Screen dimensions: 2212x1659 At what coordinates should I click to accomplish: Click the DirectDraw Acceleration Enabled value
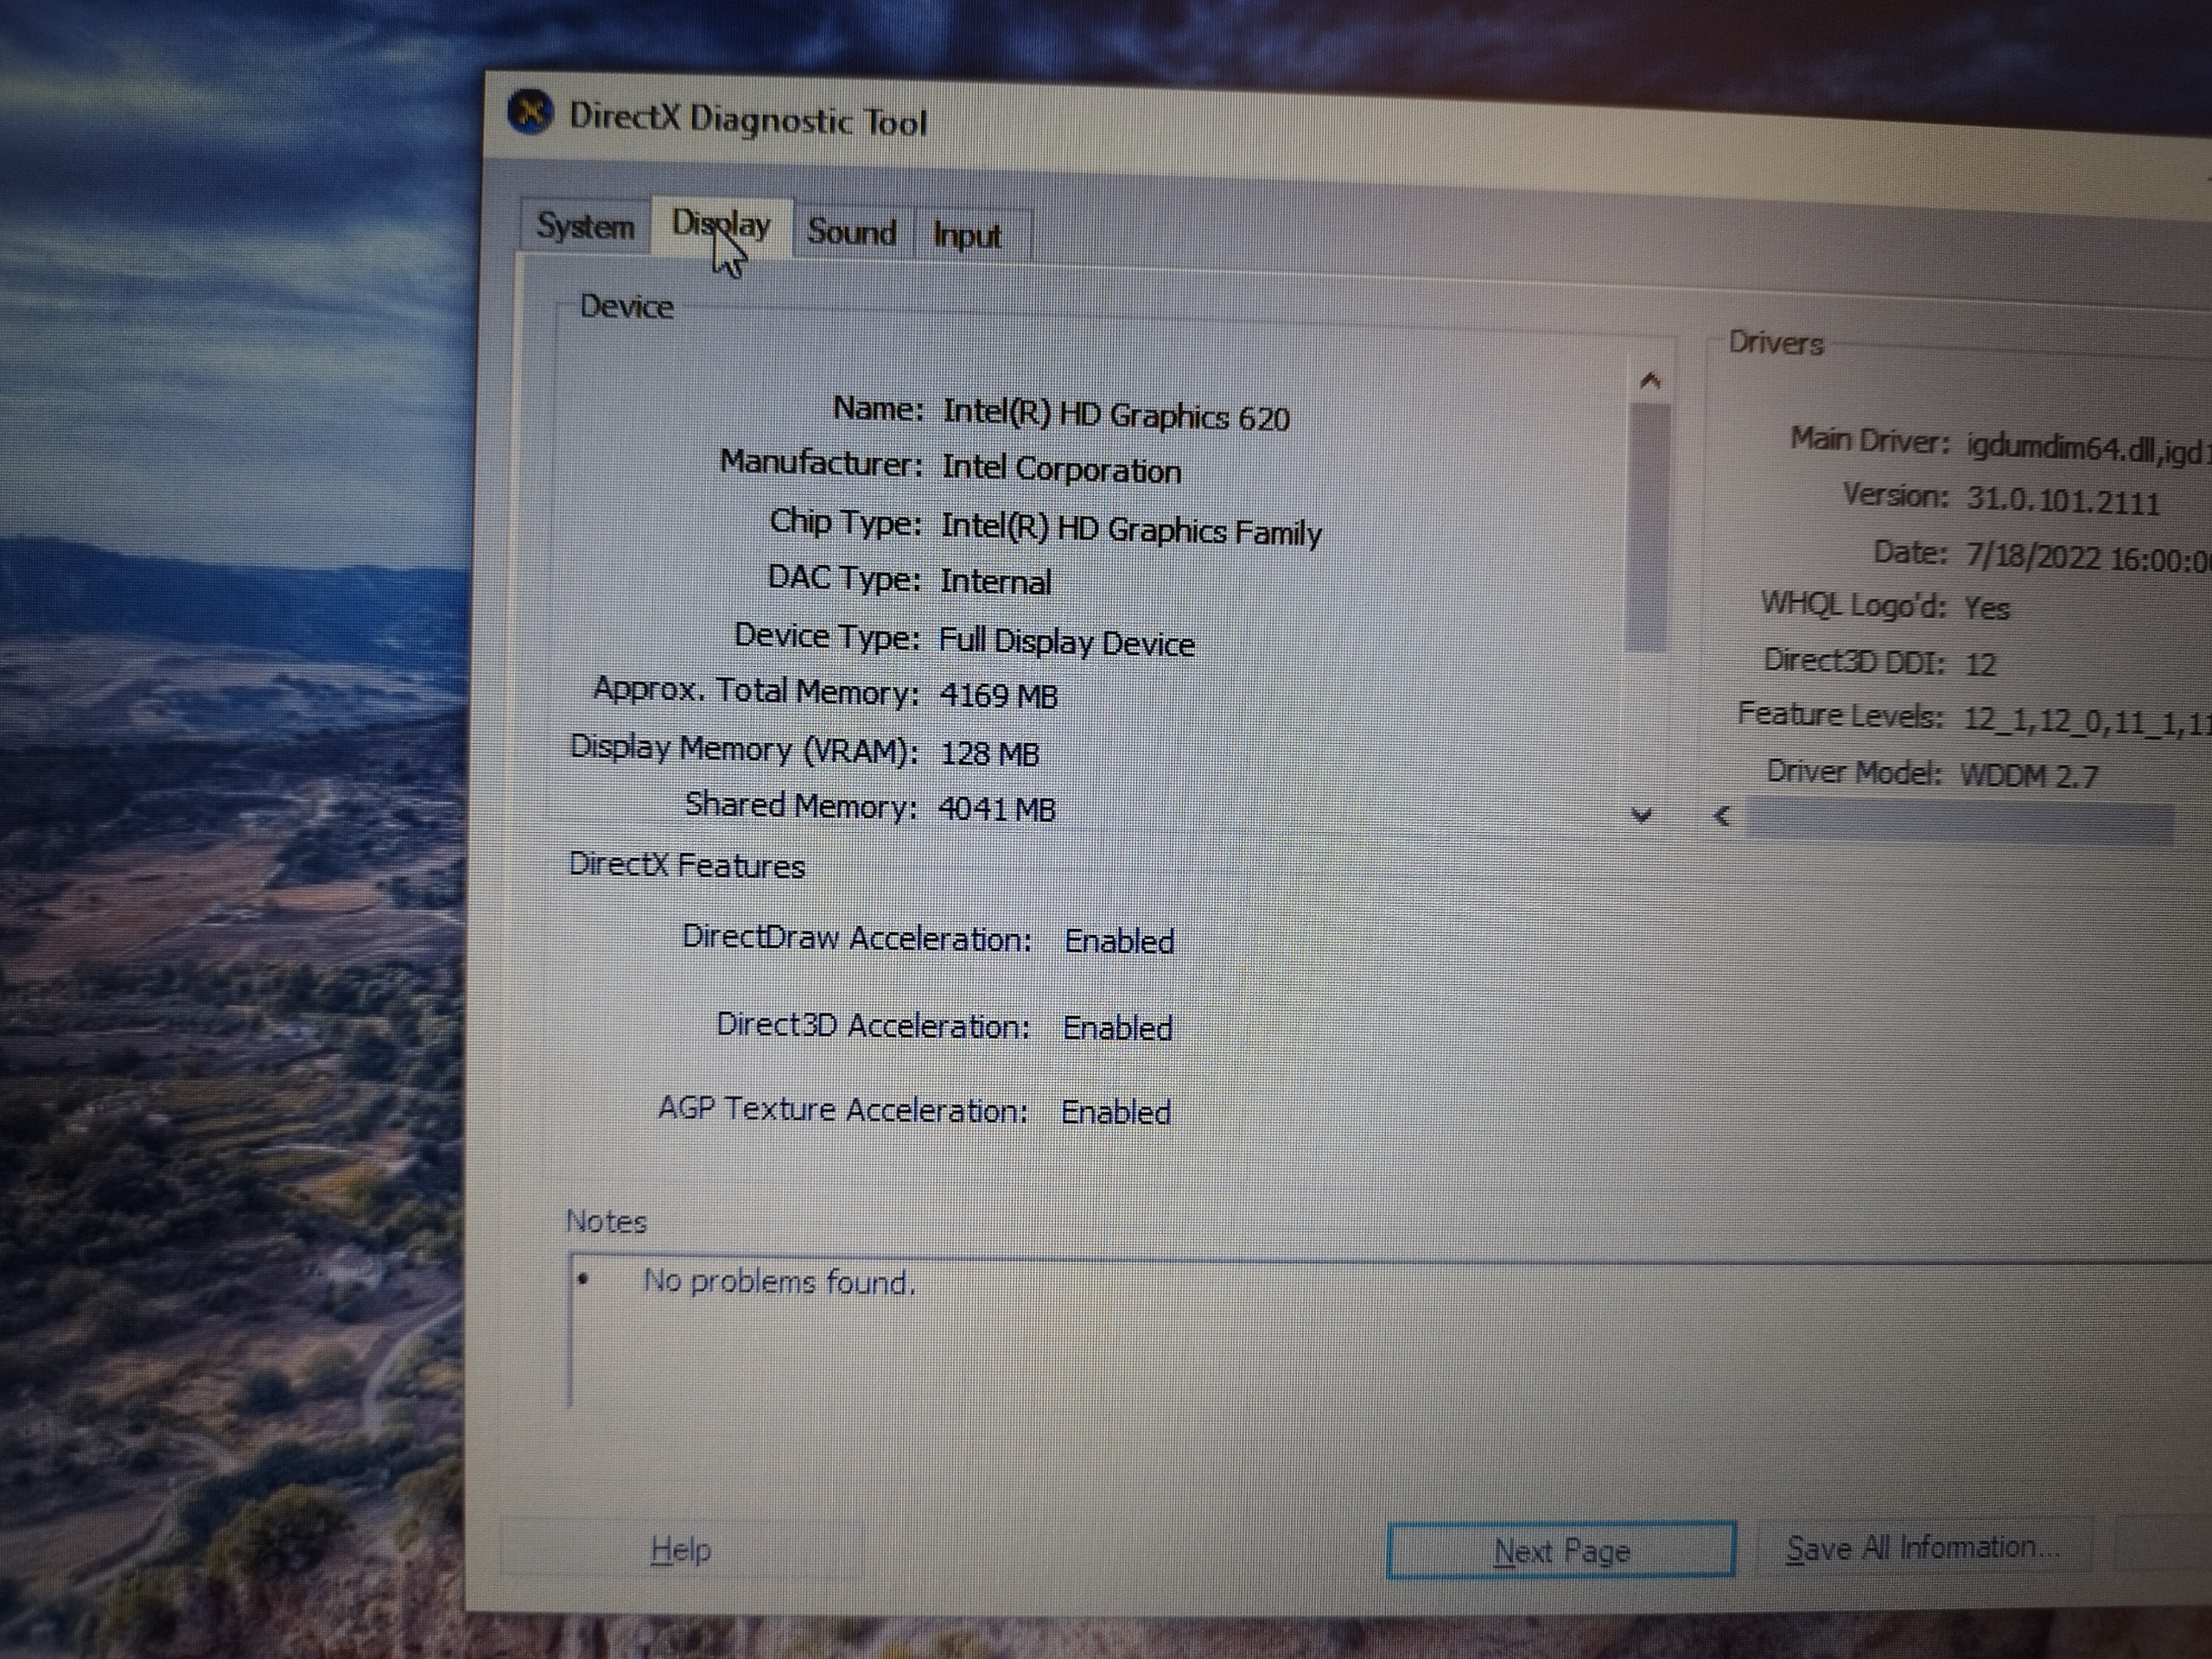(x=1118, y=941)
